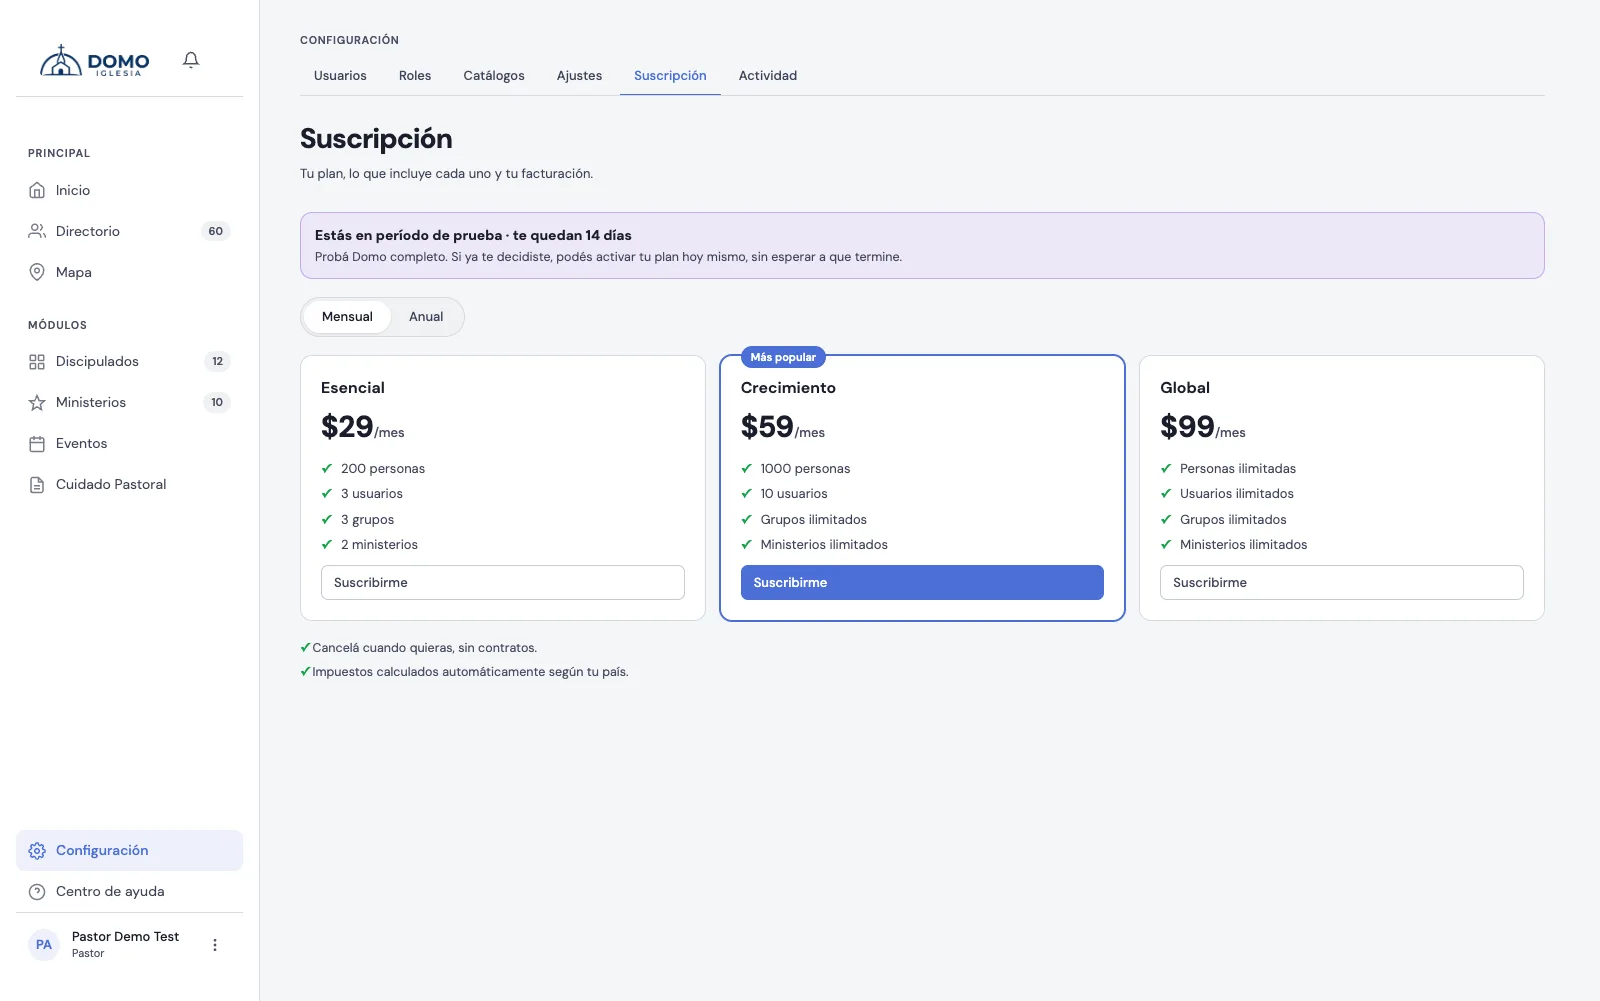Viewport: 1600px width, 1001px height.
Task: Open Pastor Demo Test options menu
Action: tap(214, 945)
